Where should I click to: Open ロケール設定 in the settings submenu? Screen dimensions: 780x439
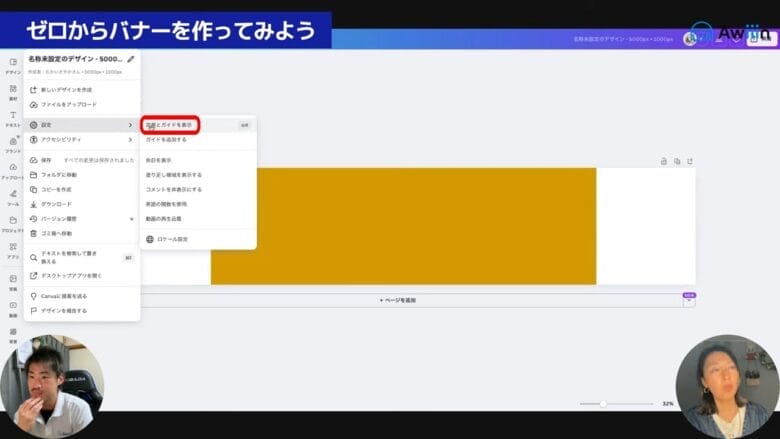[x=198, y=239]
